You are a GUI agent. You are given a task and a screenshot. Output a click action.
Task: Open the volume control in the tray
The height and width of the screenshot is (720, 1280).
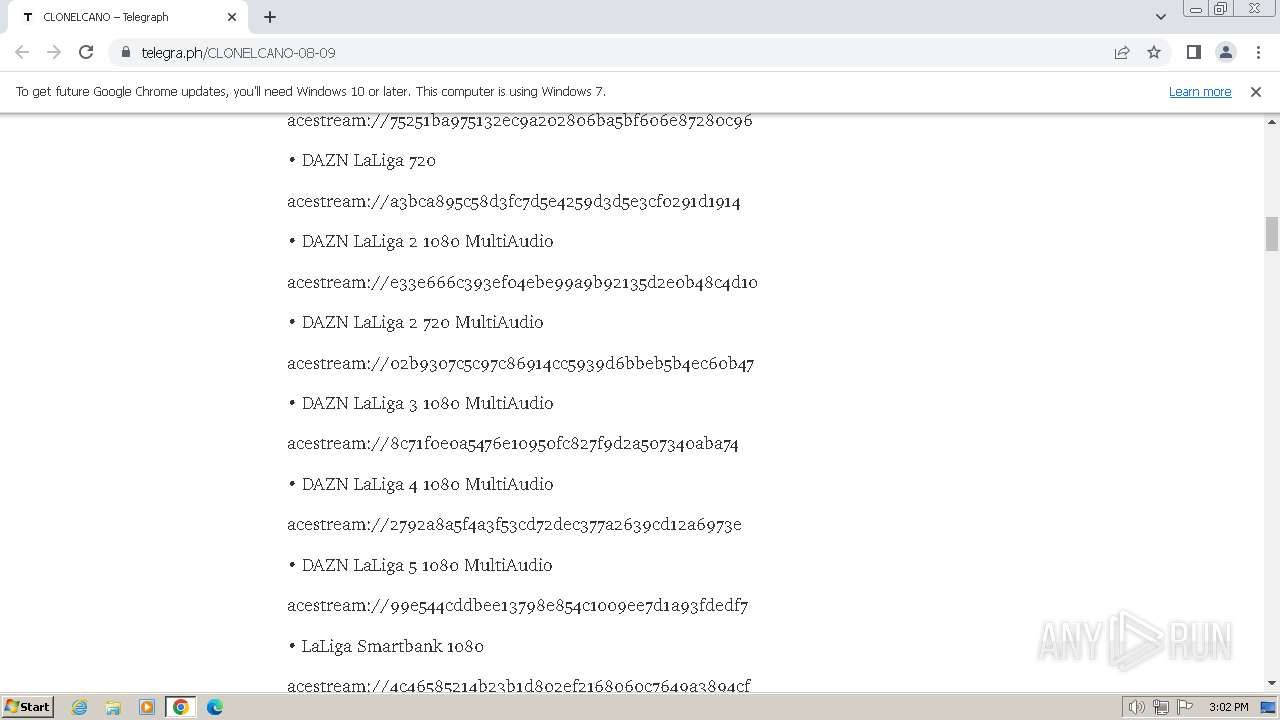coord(1137,707)
